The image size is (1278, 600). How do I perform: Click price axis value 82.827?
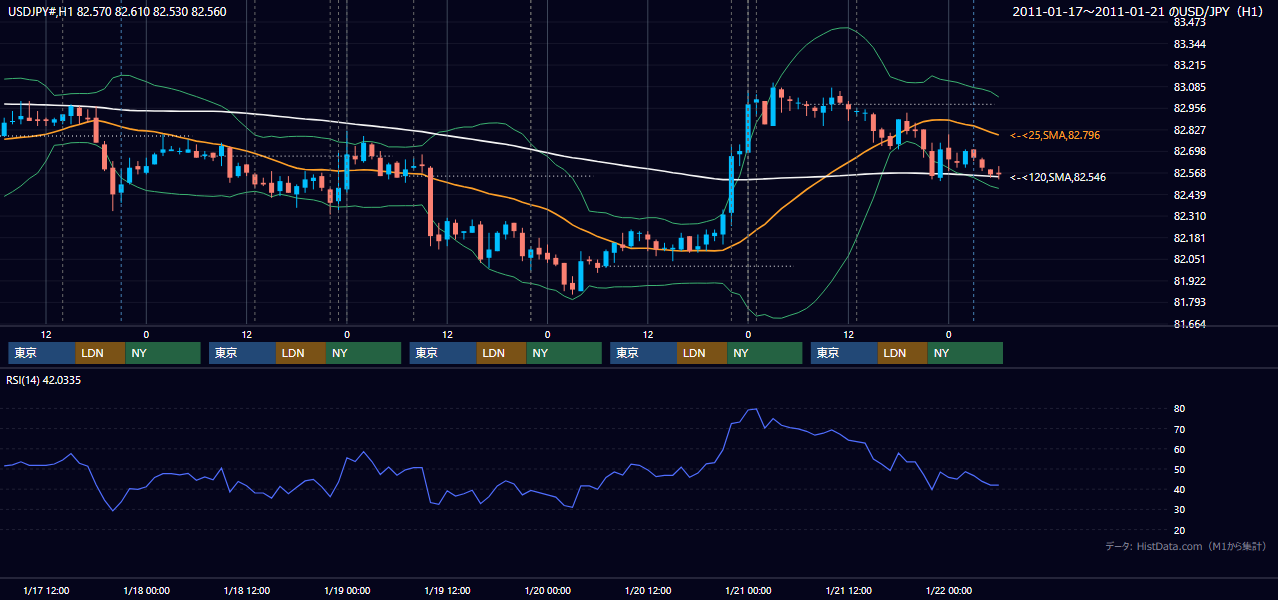pyautogui.click(x=1190, y=130)
